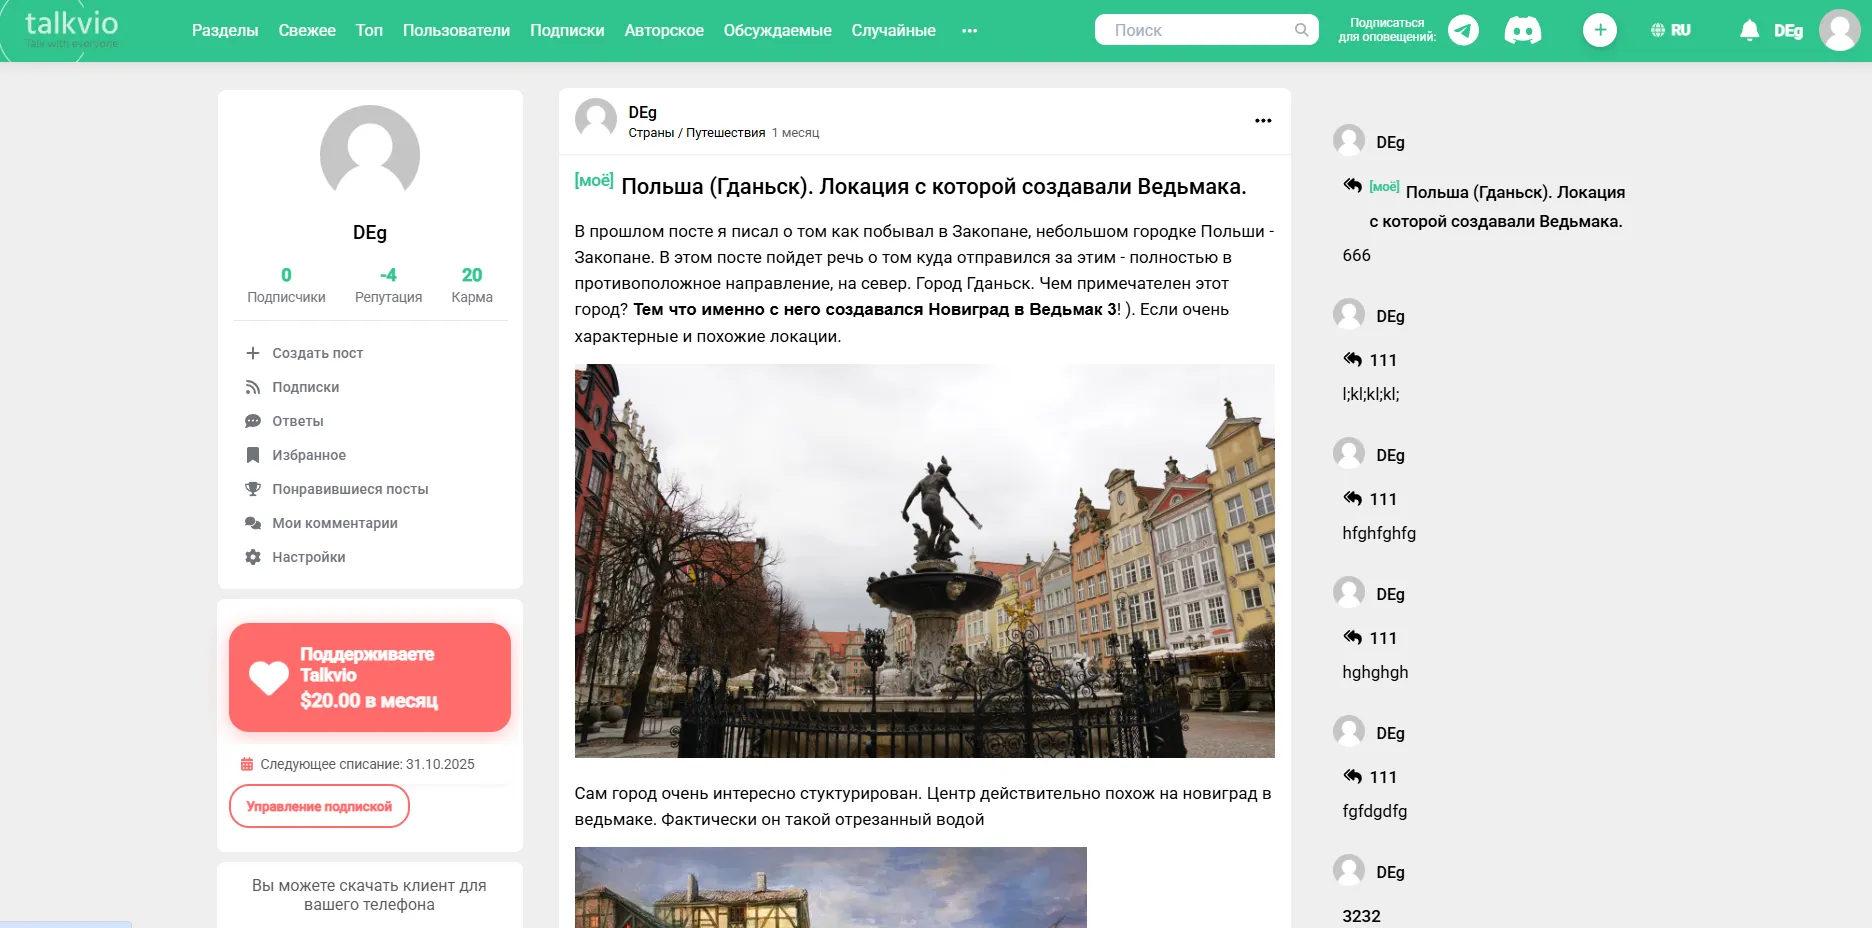Click the speech bubble icon beside Ответы

[x=253, y=421]
